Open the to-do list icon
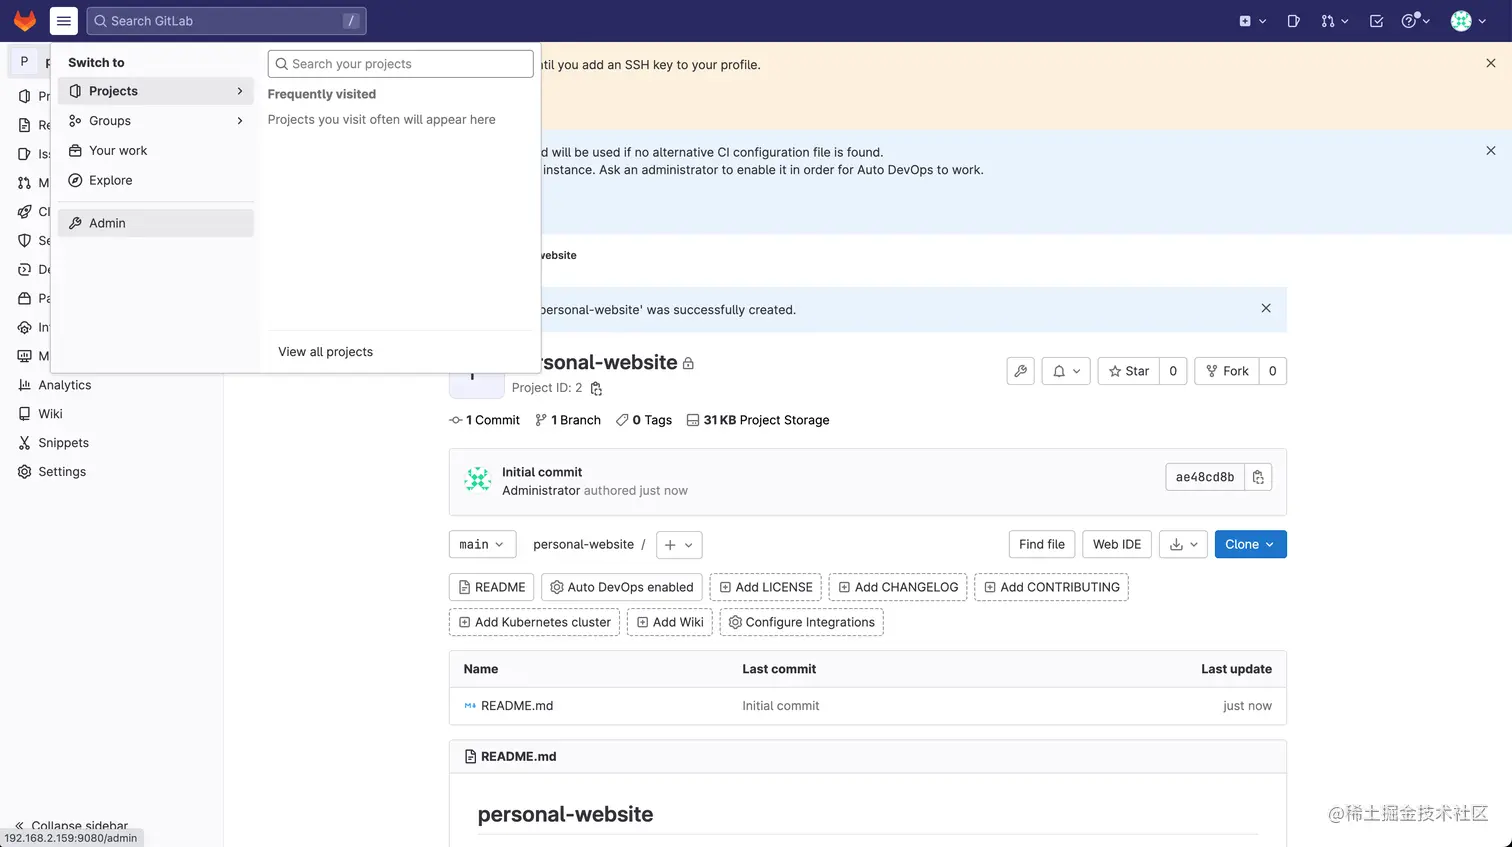The width and height of the screenshot is (1512, 847). [x=1376, y=21]
